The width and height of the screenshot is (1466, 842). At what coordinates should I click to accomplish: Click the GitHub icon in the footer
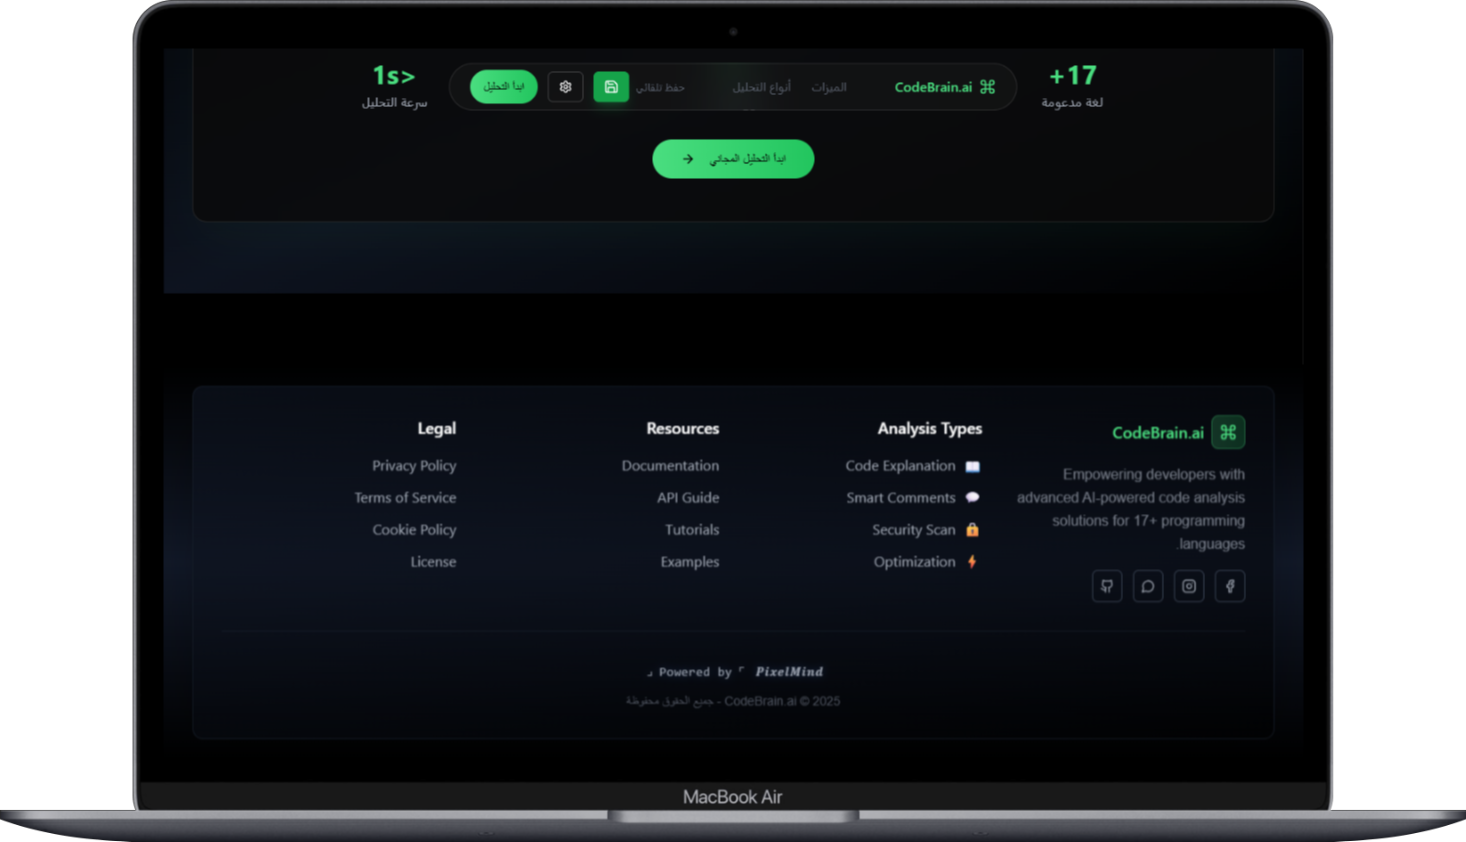(x=1106, y=586)
